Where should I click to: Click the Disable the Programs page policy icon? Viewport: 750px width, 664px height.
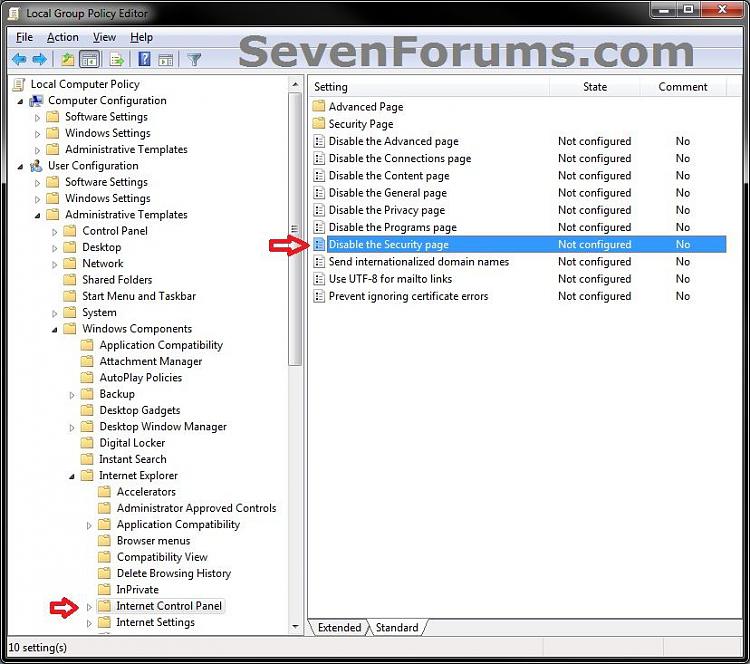click(x=319, y=227)
